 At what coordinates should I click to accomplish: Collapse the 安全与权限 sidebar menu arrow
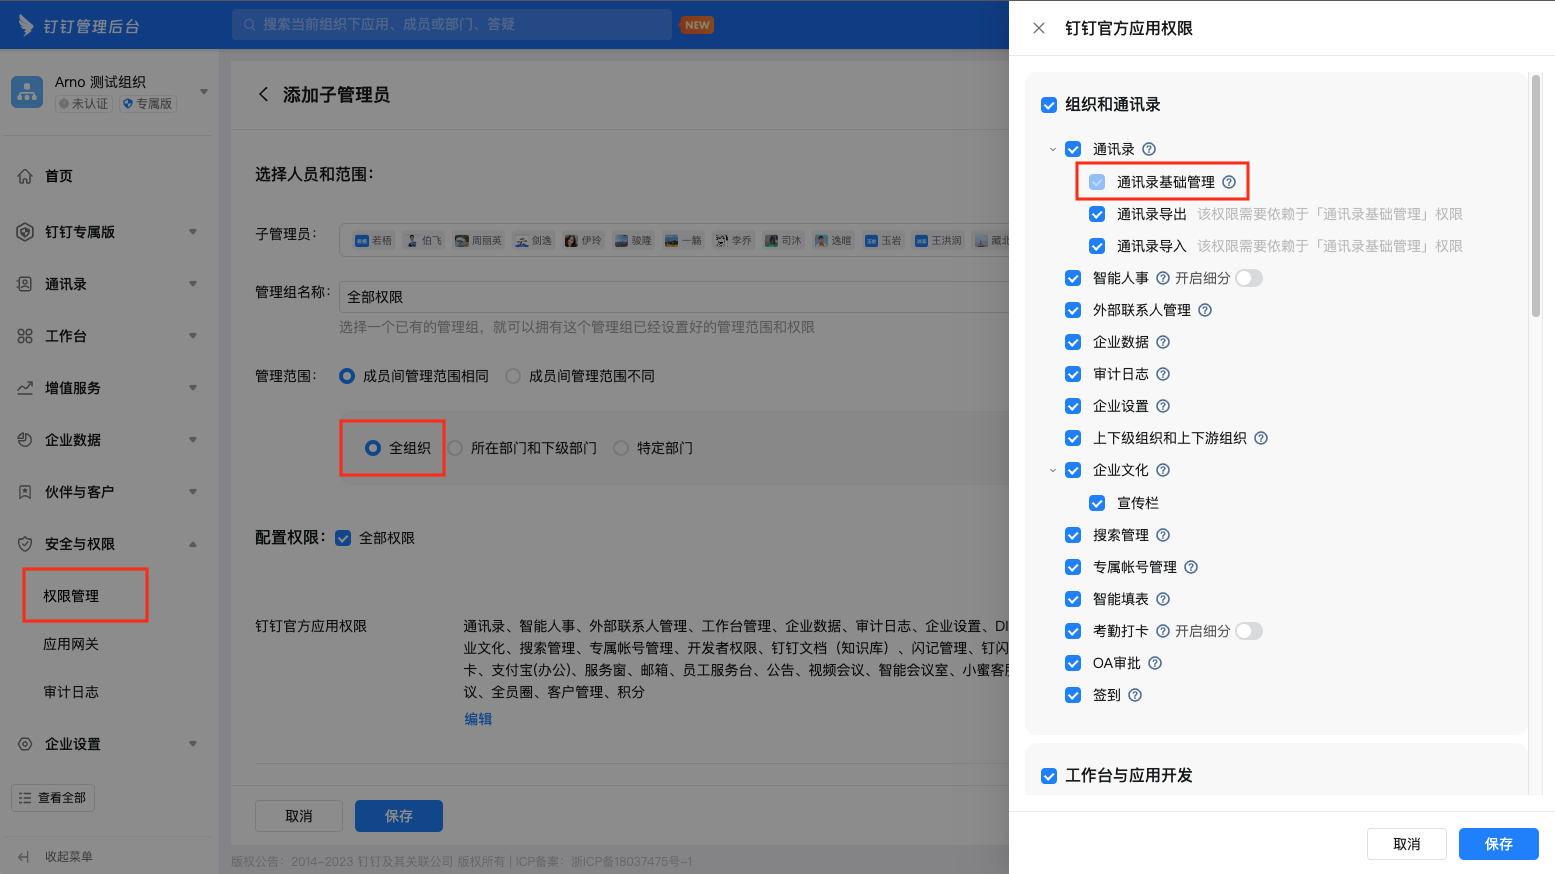193,544
